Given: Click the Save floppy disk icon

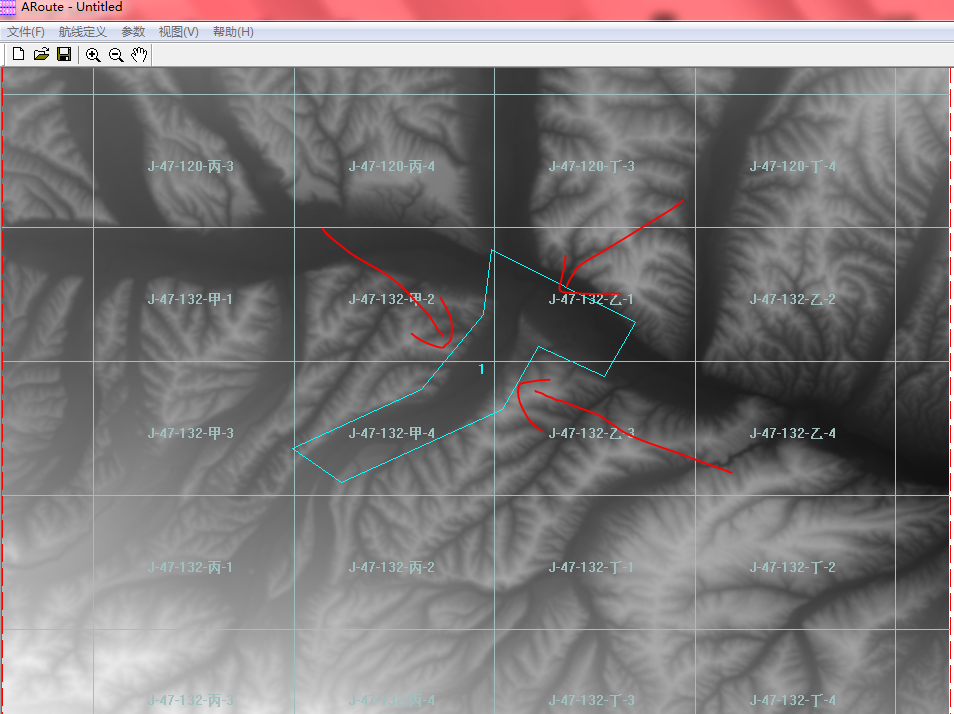Looking at the screenshot, I should [64, 54].
